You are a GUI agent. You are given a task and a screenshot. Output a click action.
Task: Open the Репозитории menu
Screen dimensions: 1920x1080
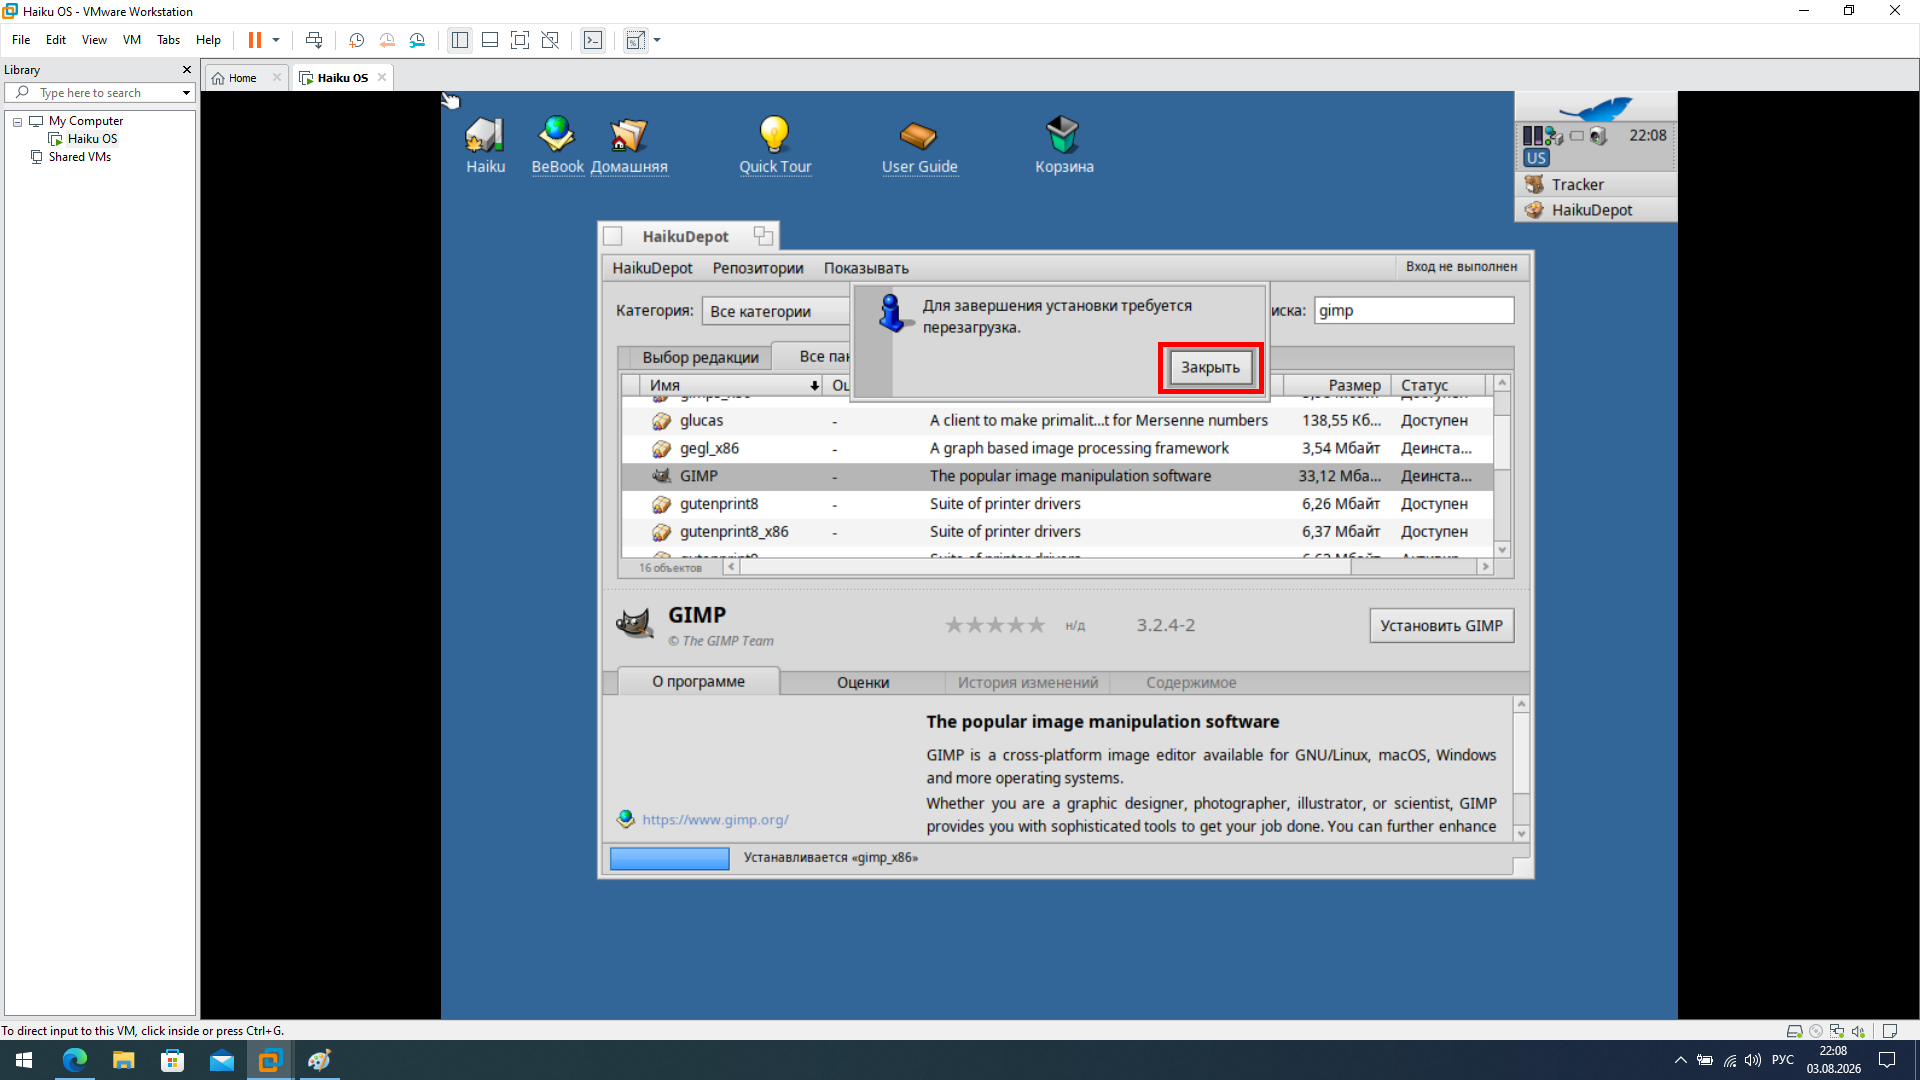click(758, 268)
